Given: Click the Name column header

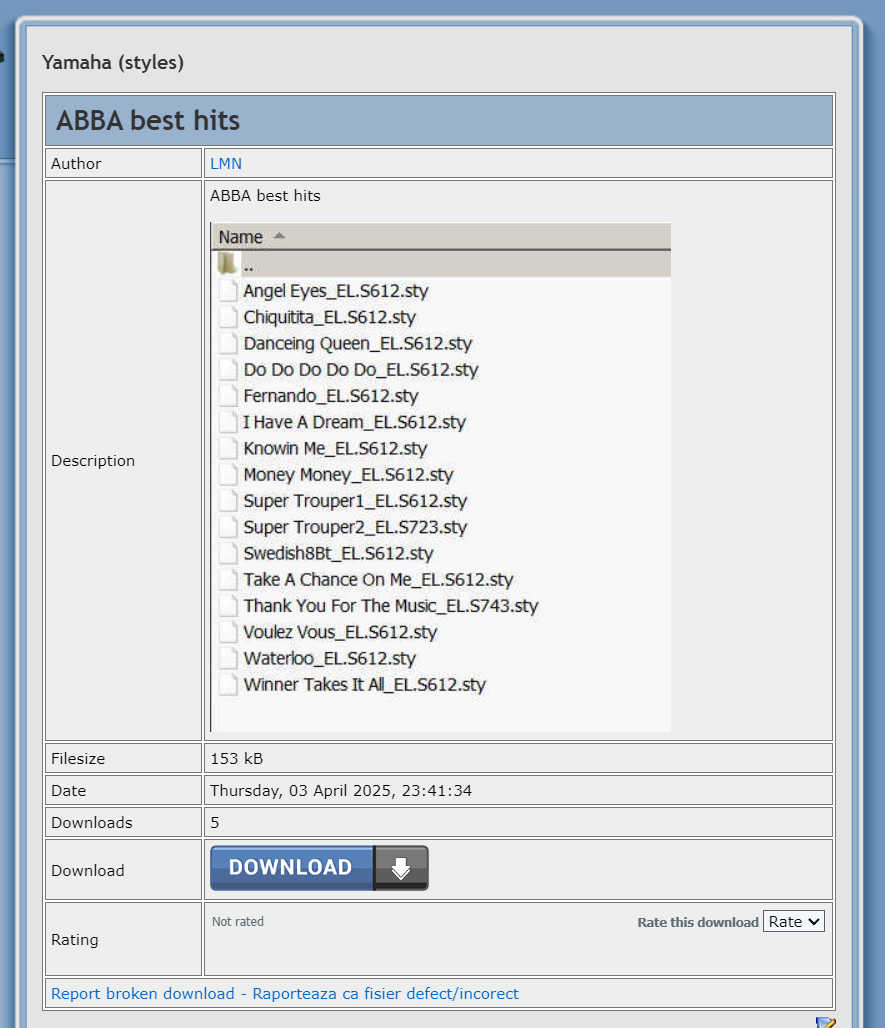Looking at the screenshot, I should [x=441, y=237].
